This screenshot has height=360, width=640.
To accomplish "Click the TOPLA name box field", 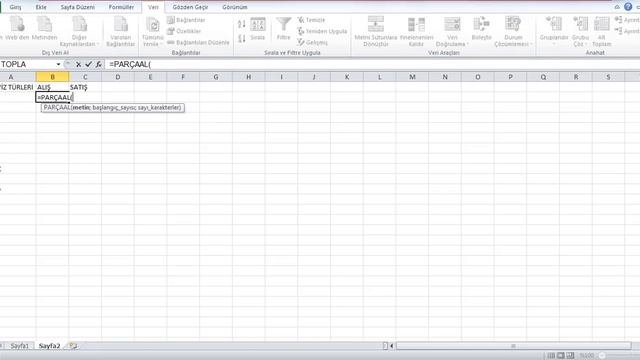I will (28, 64).
